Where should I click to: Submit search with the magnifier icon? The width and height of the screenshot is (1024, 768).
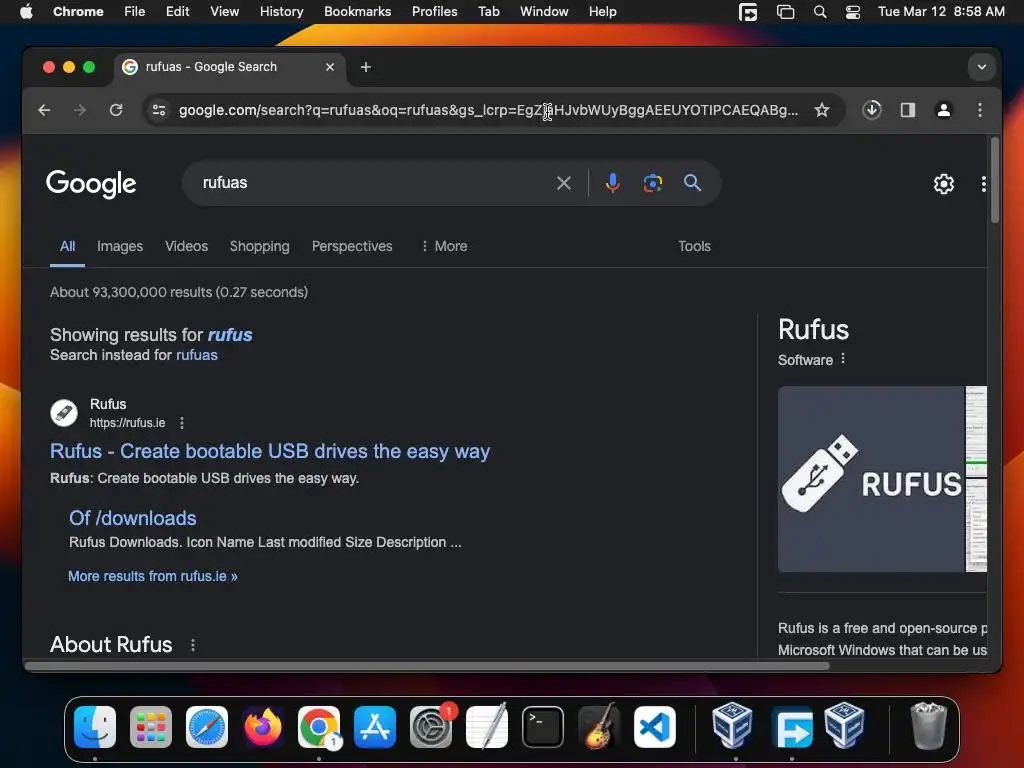[692, 183]
